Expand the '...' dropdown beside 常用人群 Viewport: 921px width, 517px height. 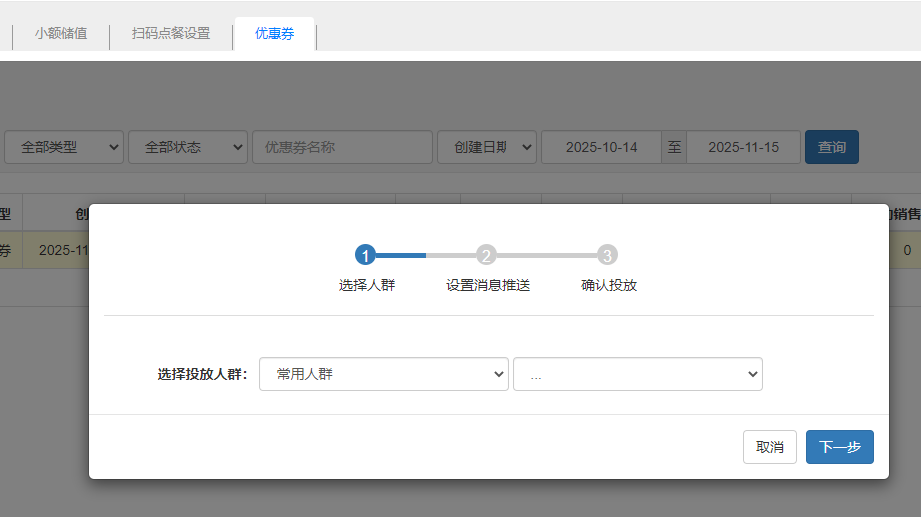[x=637, y=374]
